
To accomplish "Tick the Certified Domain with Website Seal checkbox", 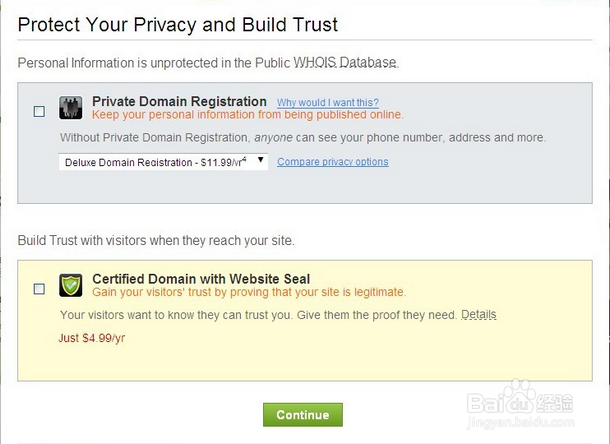I will click(x=39, y=289).
